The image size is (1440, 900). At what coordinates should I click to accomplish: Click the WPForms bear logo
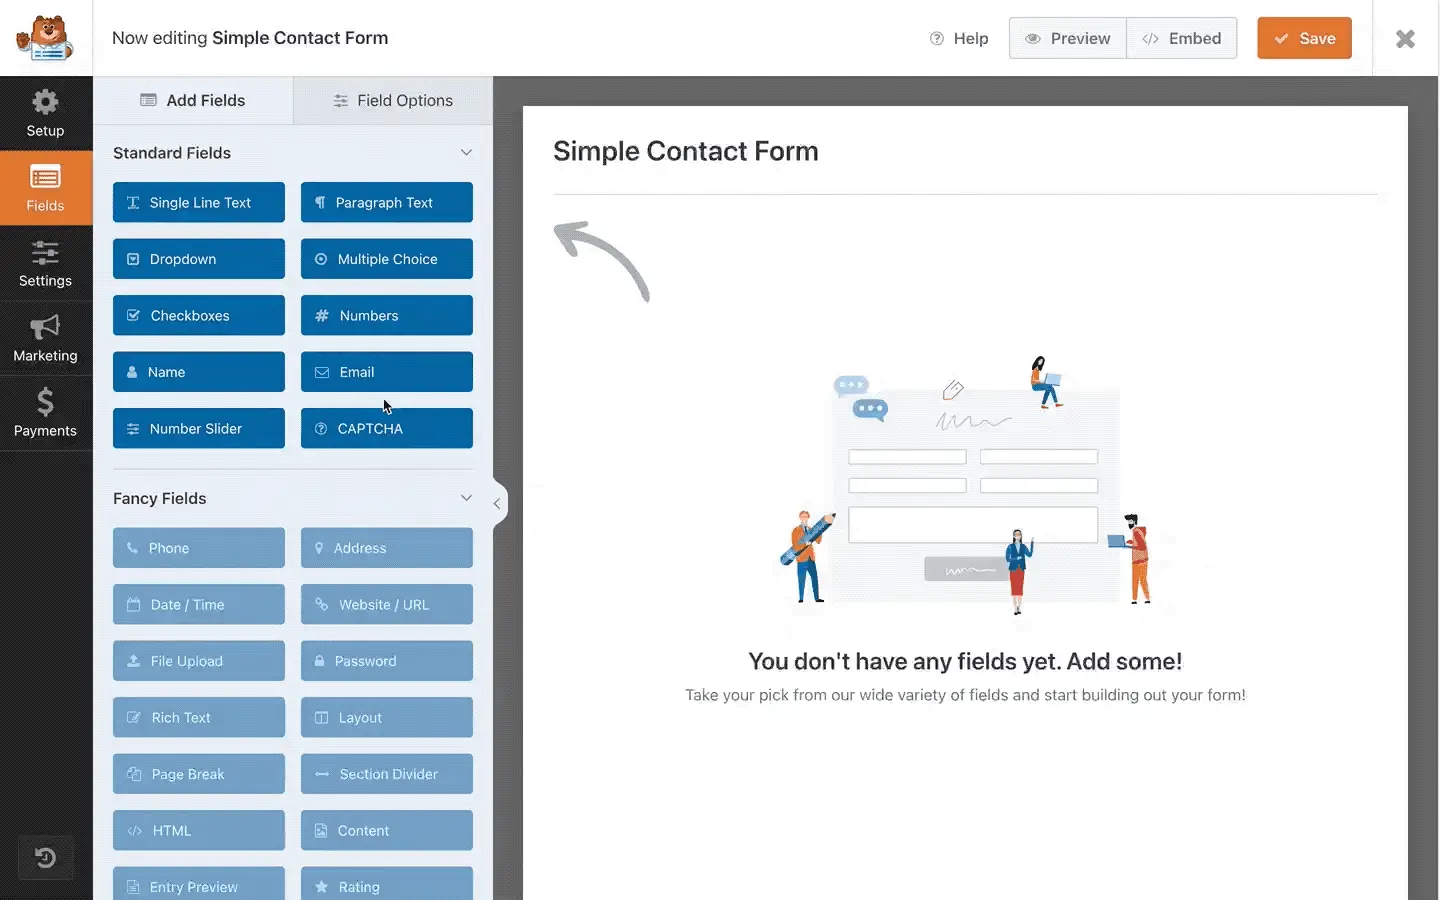45,38
